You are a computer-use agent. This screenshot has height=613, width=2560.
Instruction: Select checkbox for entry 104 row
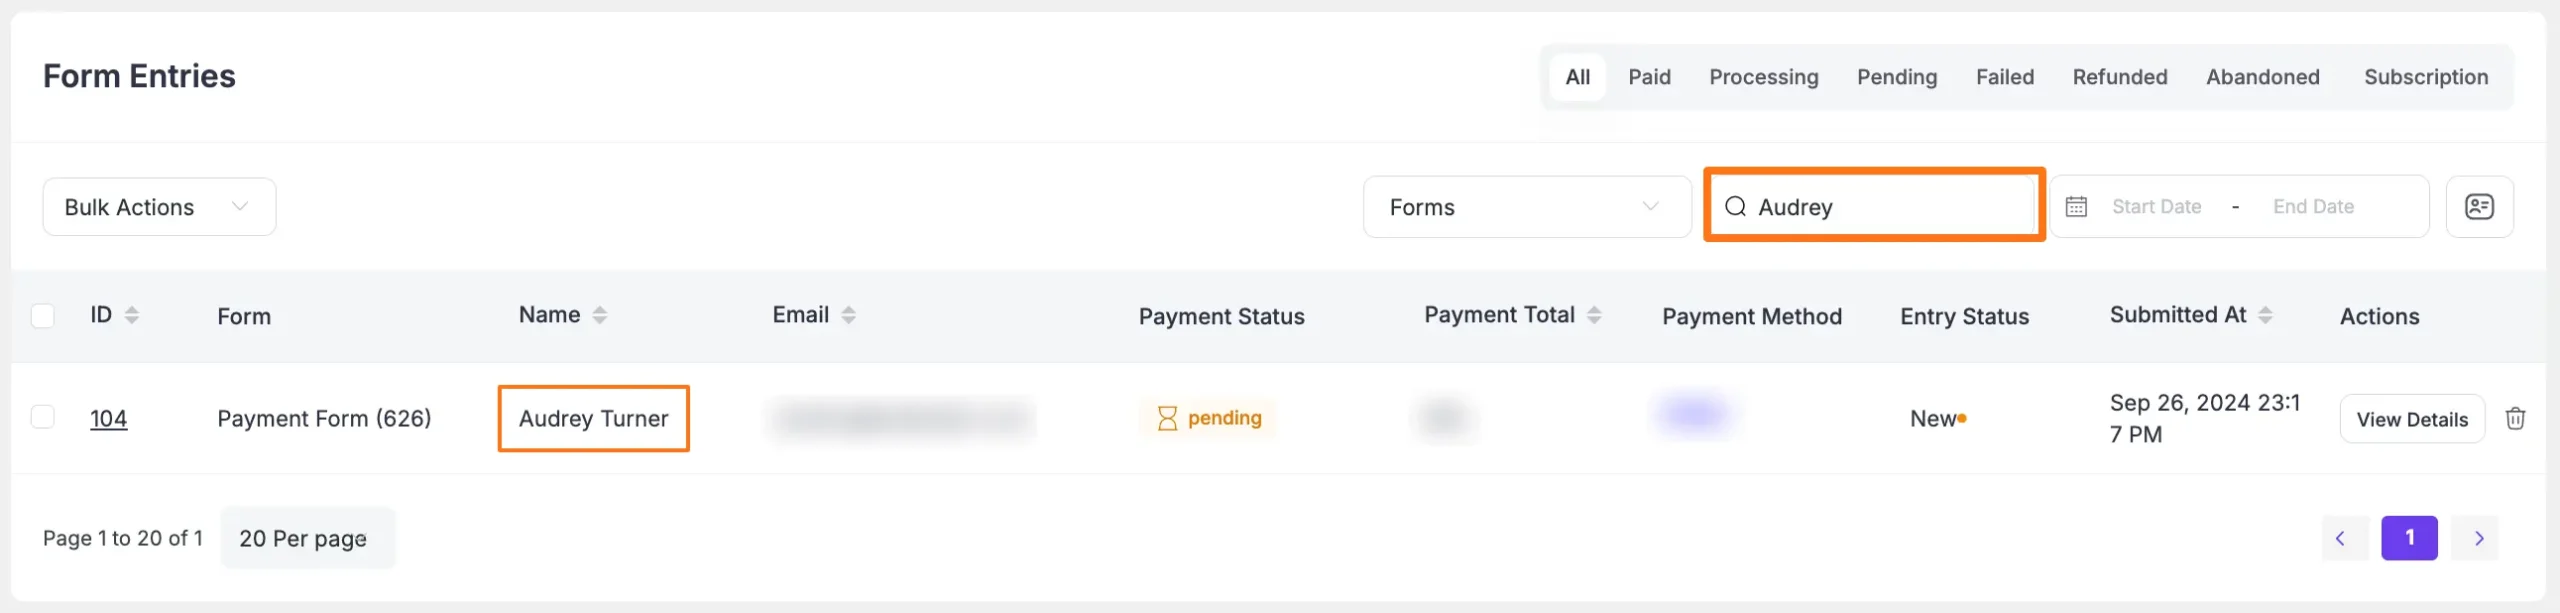(42, 417)
